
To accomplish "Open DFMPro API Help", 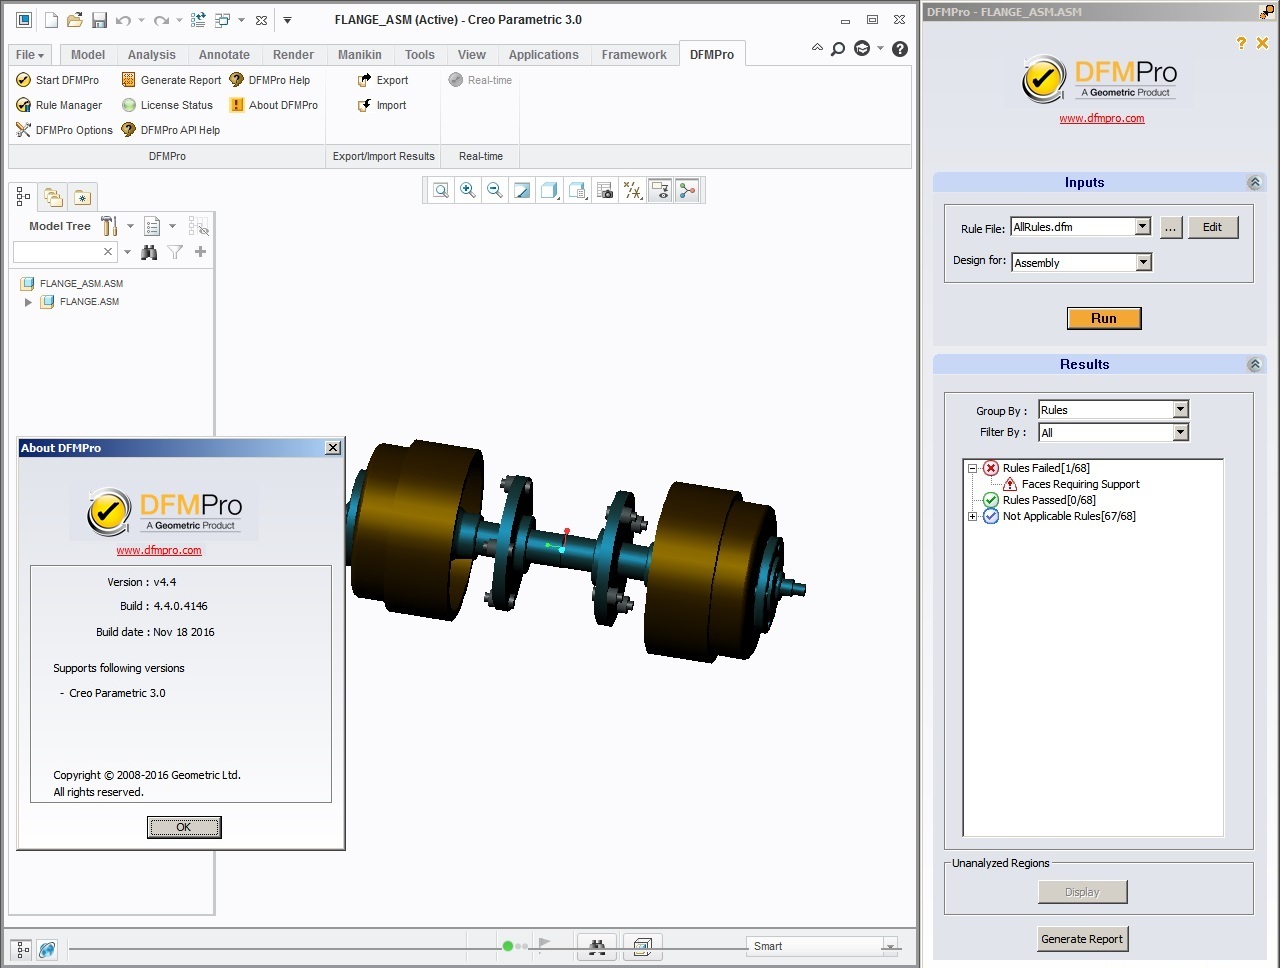I will [x=170, y=130].
